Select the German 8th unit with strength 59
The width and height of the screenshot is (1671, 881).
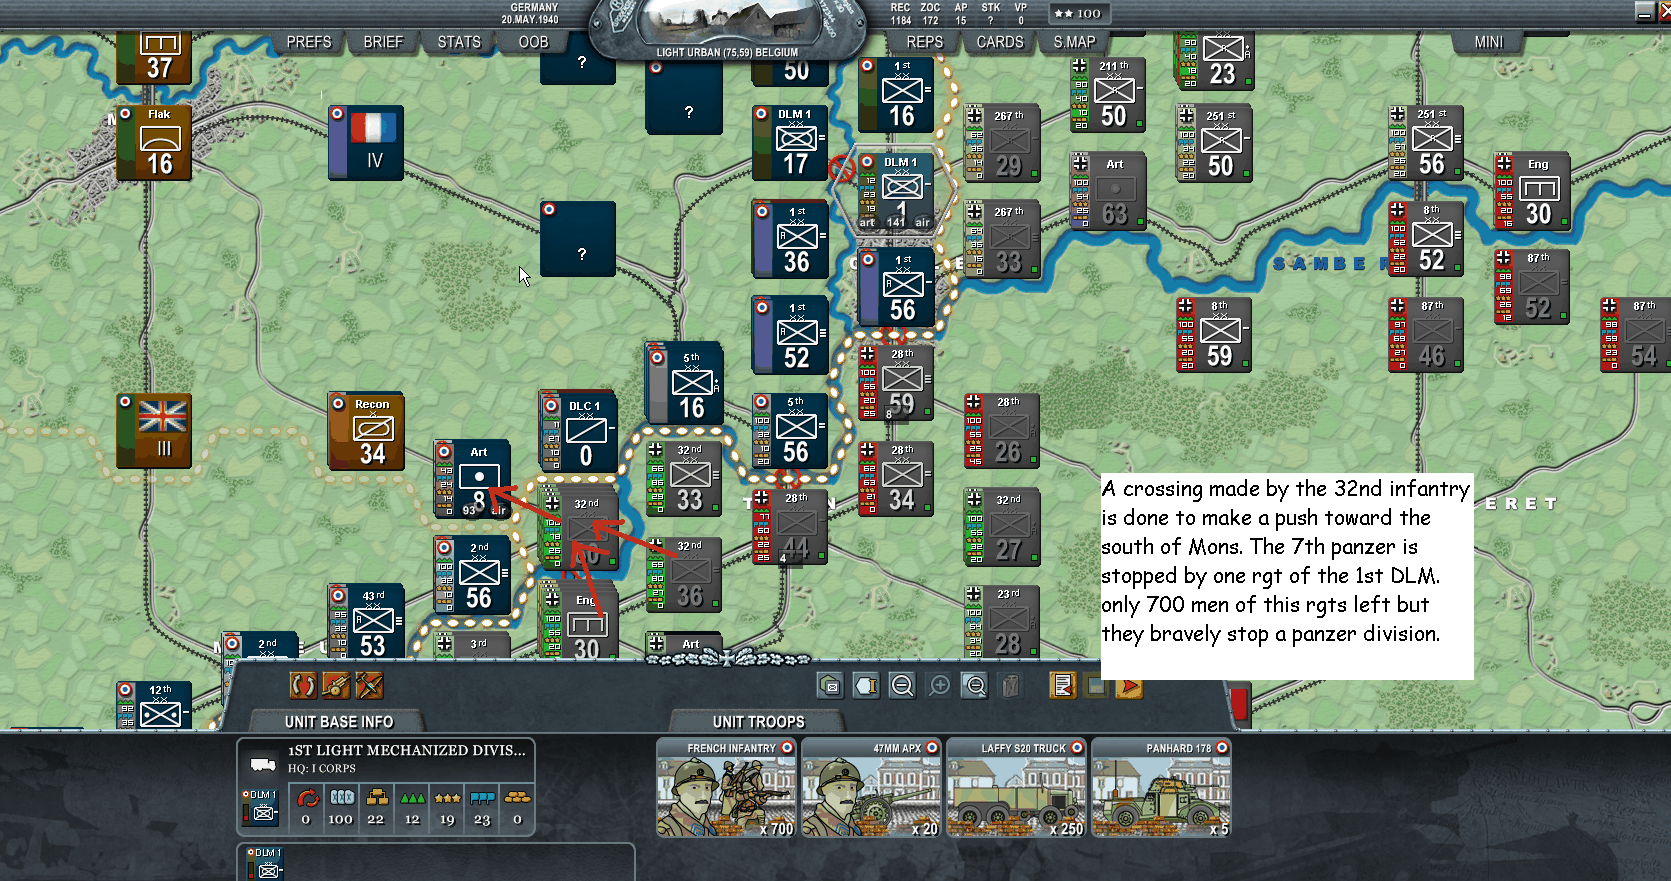pos(1214,335)
